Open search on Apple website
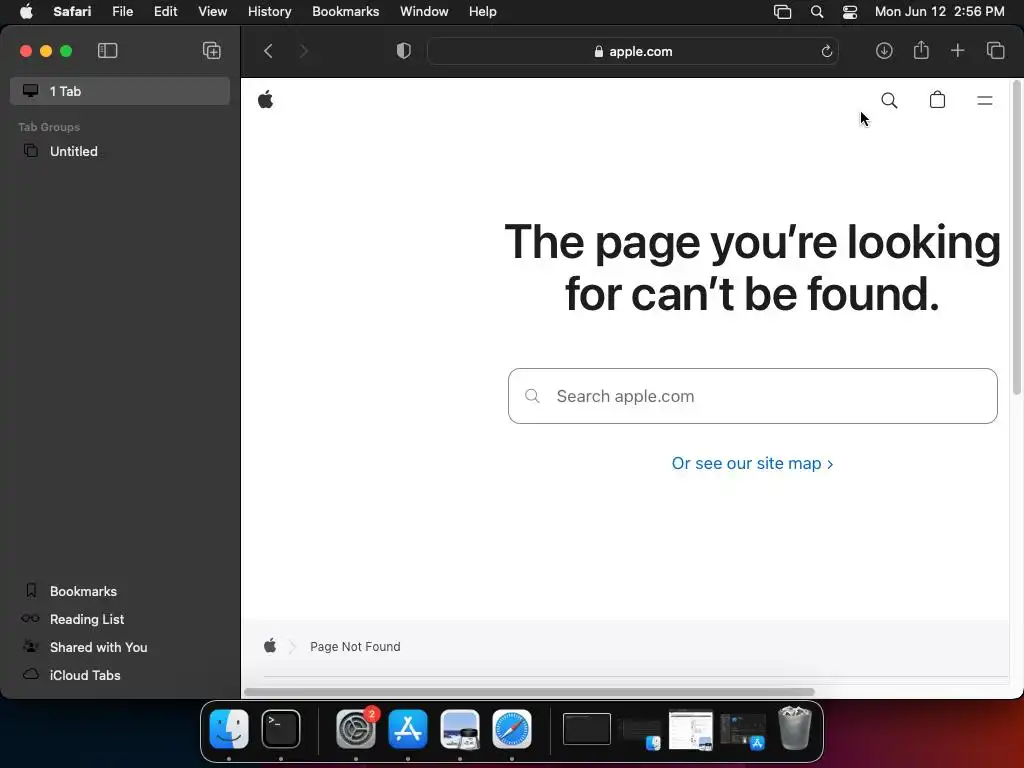Viewport: 1024px width, 768px height. (x=889, y=100)
